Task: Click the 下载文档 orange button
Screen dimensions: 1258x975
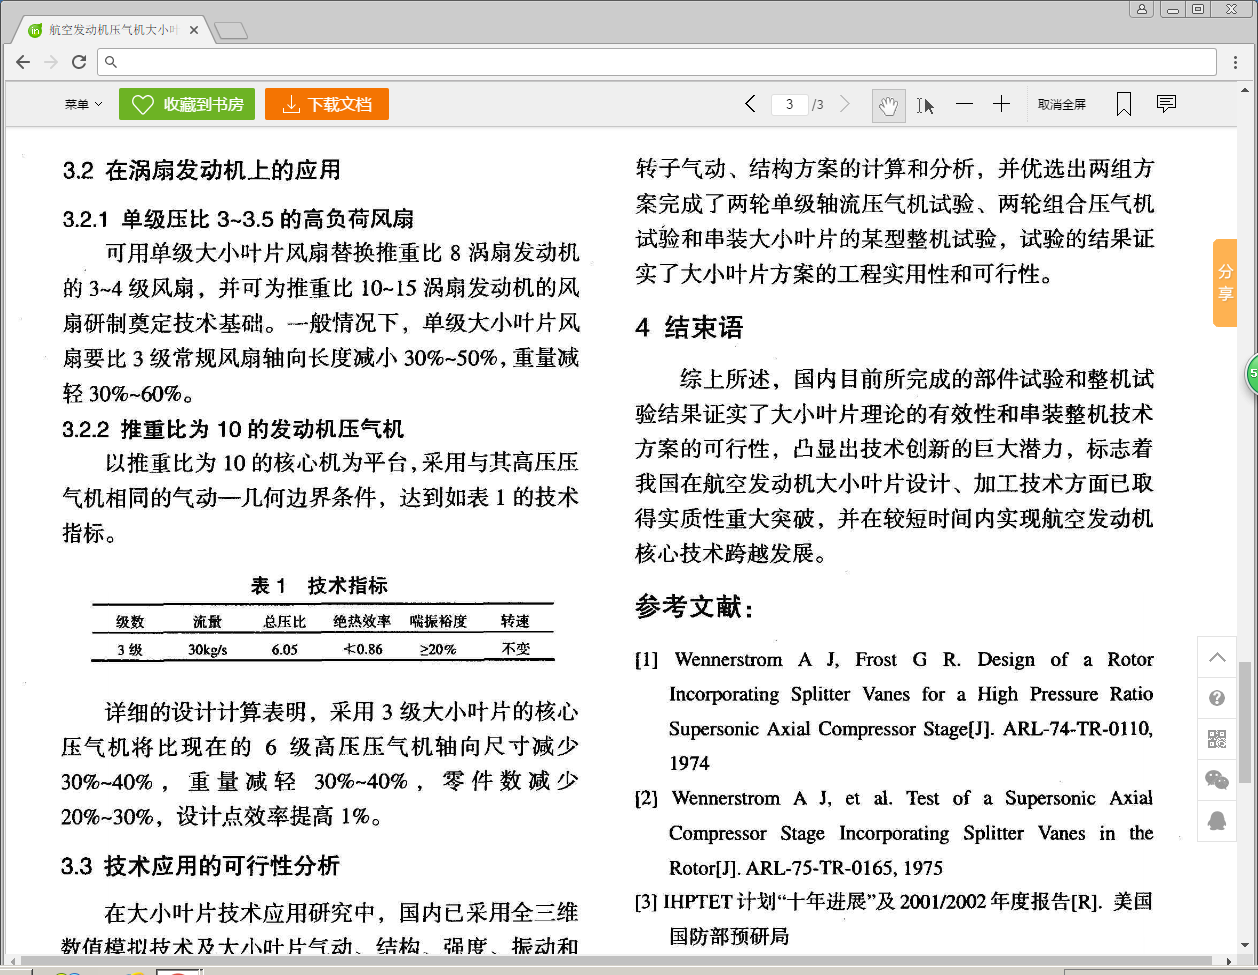Action: [327, 104]
